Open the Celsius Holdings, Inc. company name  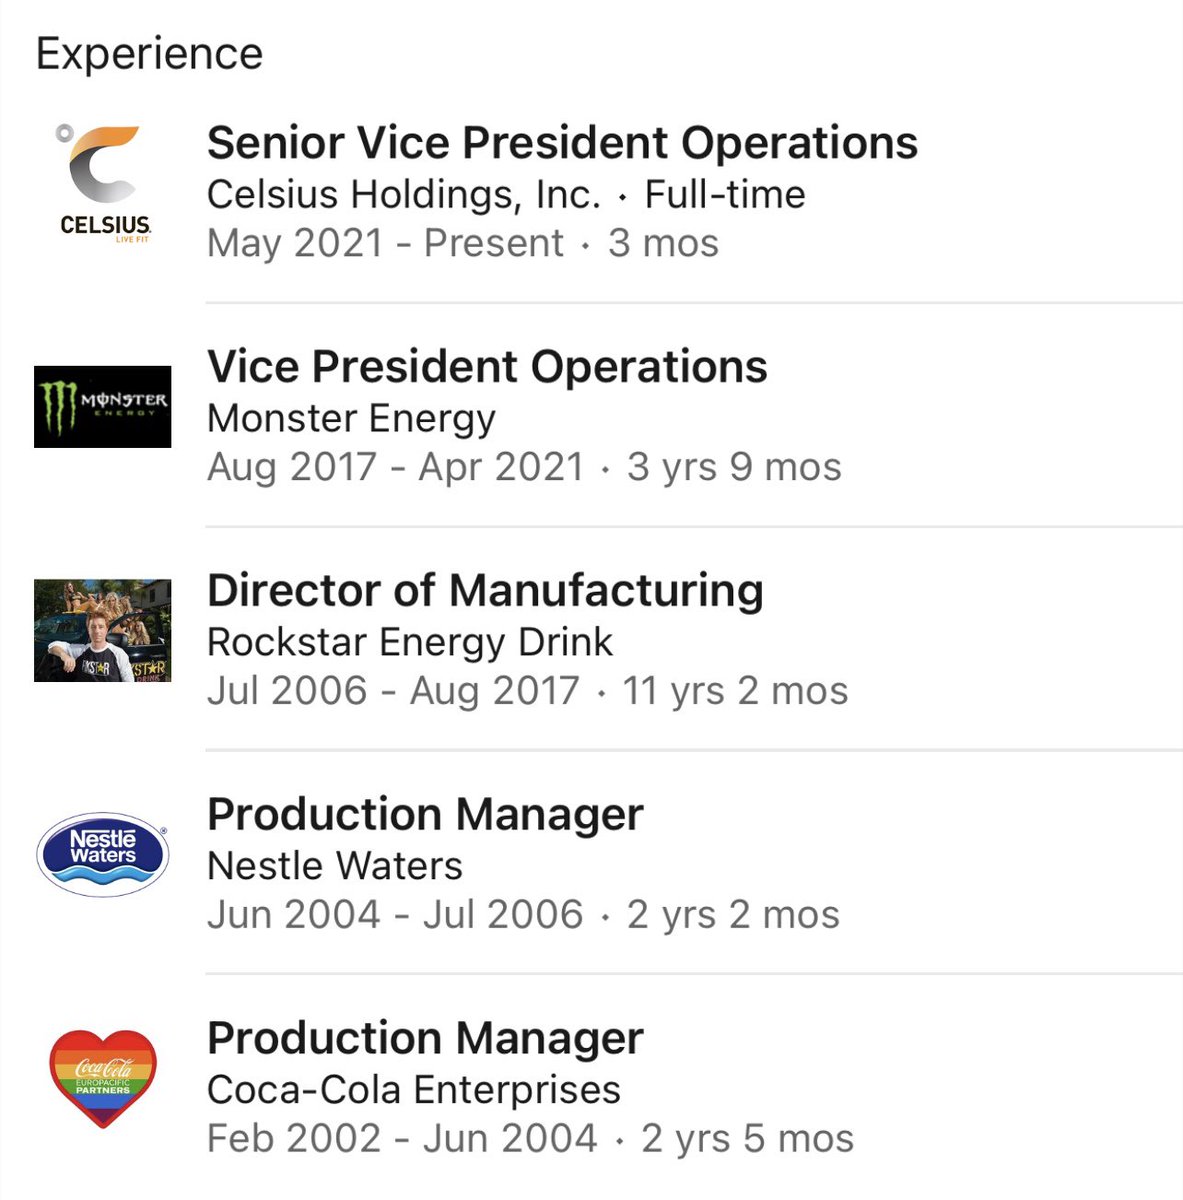coord(404,194)
